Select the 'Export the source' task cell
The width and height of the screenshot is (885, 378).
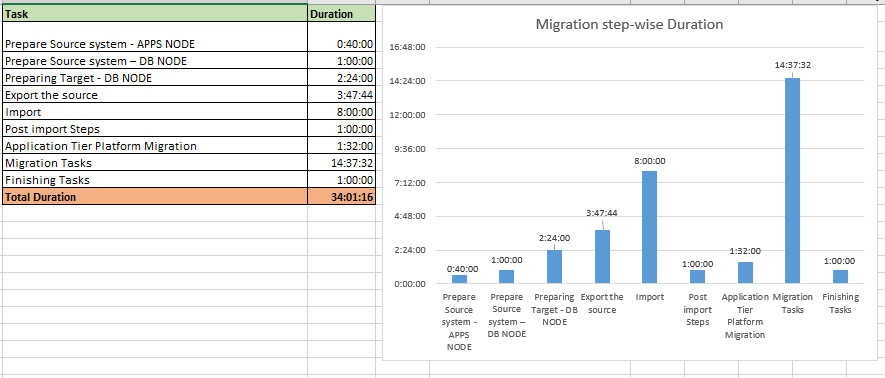(155, 95)
